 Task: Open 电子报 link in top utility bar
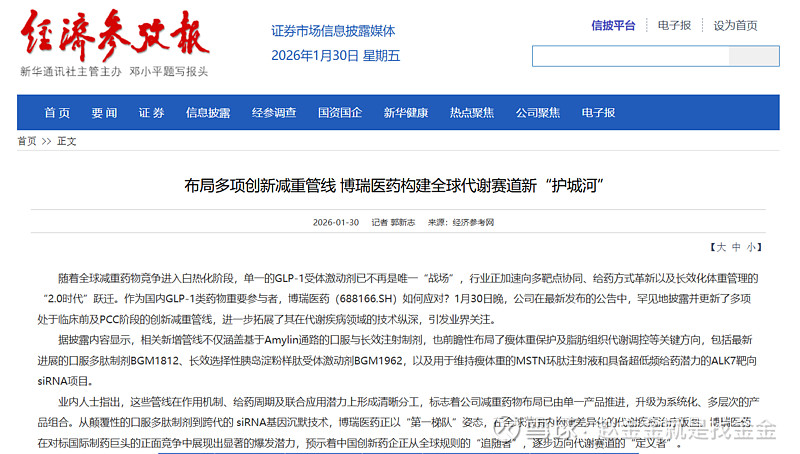(674, 25)
